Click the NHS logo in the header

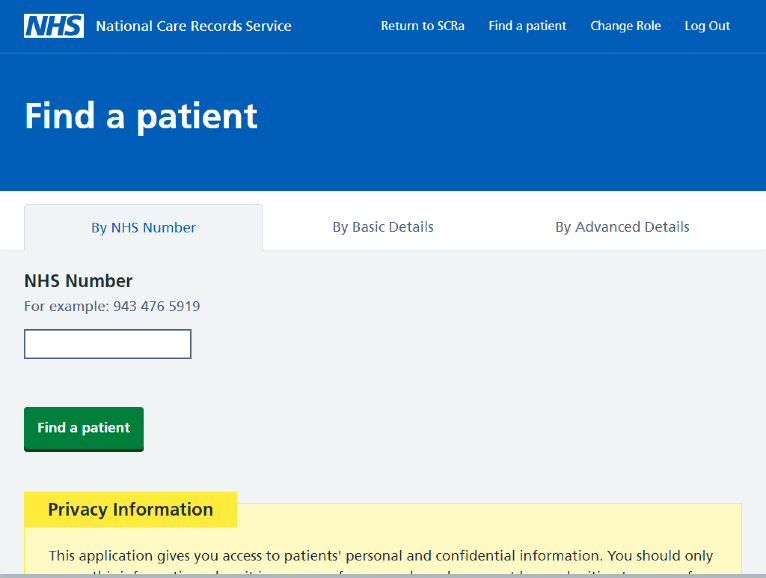pyautogui.click(x=54, y=26)
